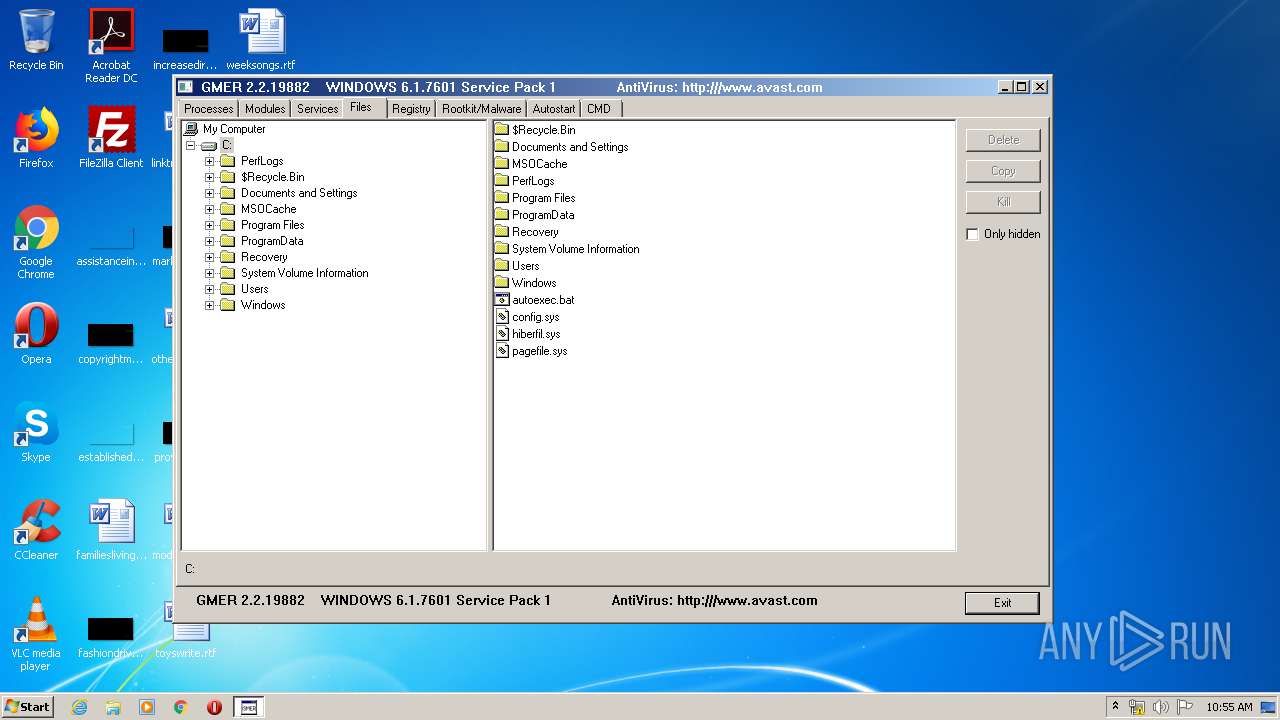Image resolution: width=1280 pixels, height=720 pixels.
Task: Click the taskbar clock showing 10:55 AM
Action: (1229, 707)
